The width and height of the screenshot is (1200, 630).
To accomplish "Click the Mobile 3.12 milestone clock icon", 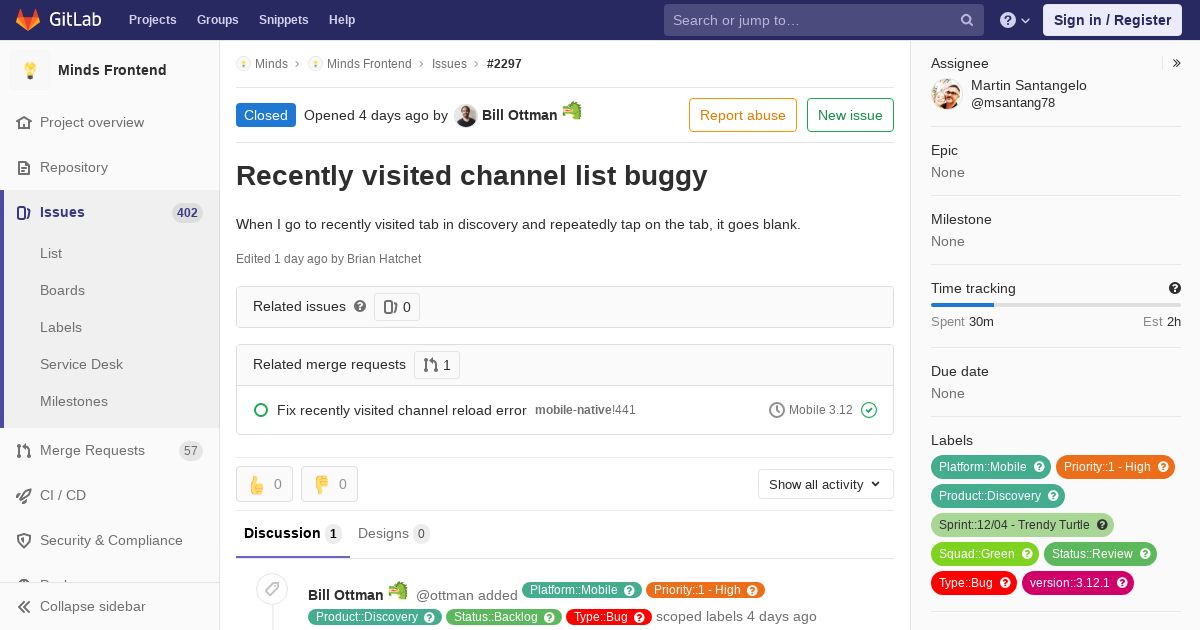I will pyautogui.click(x=777, y=410).
